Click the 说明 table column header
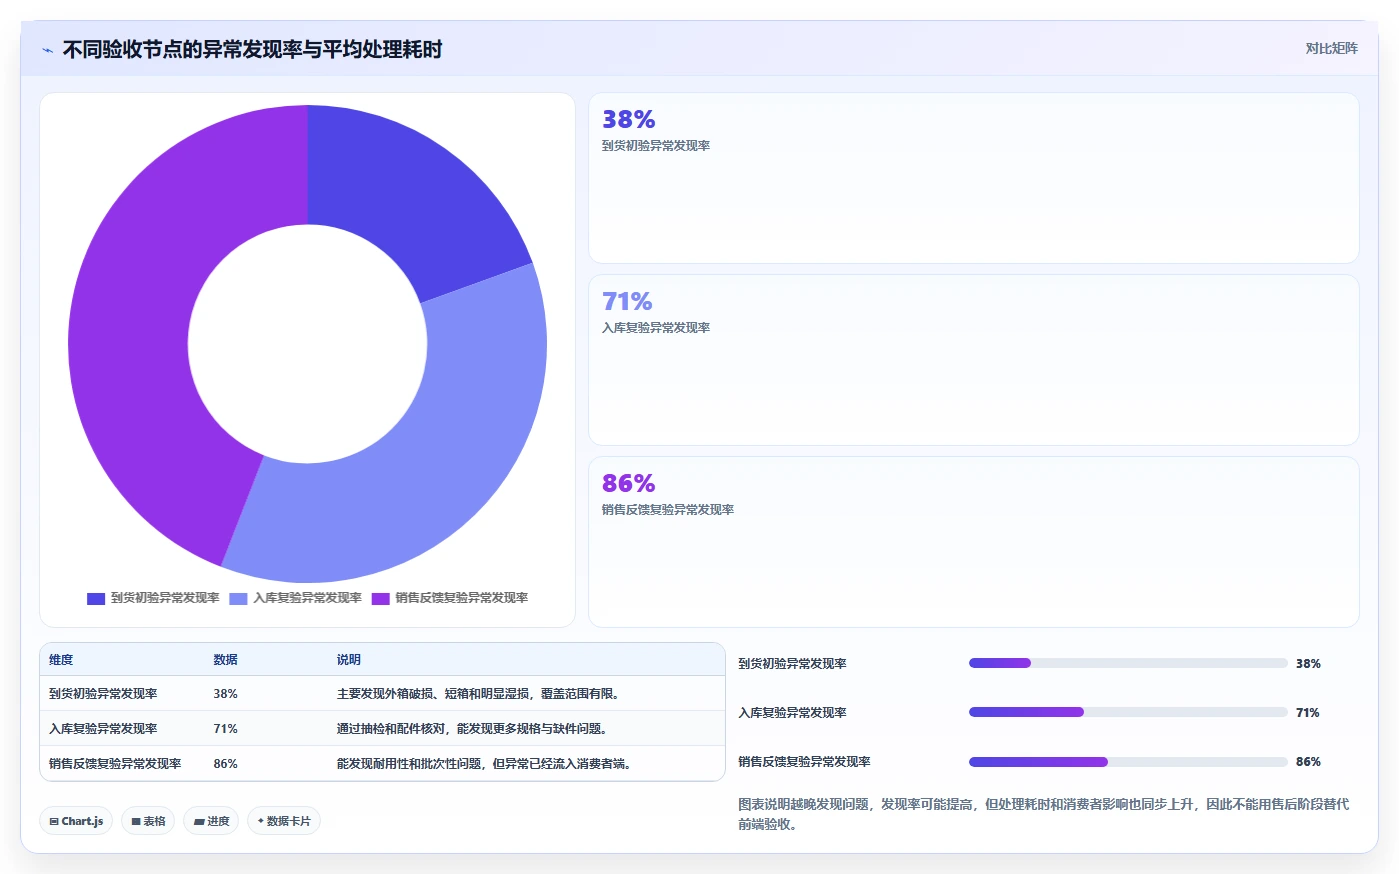1399x874 pixels. point(348,660)
